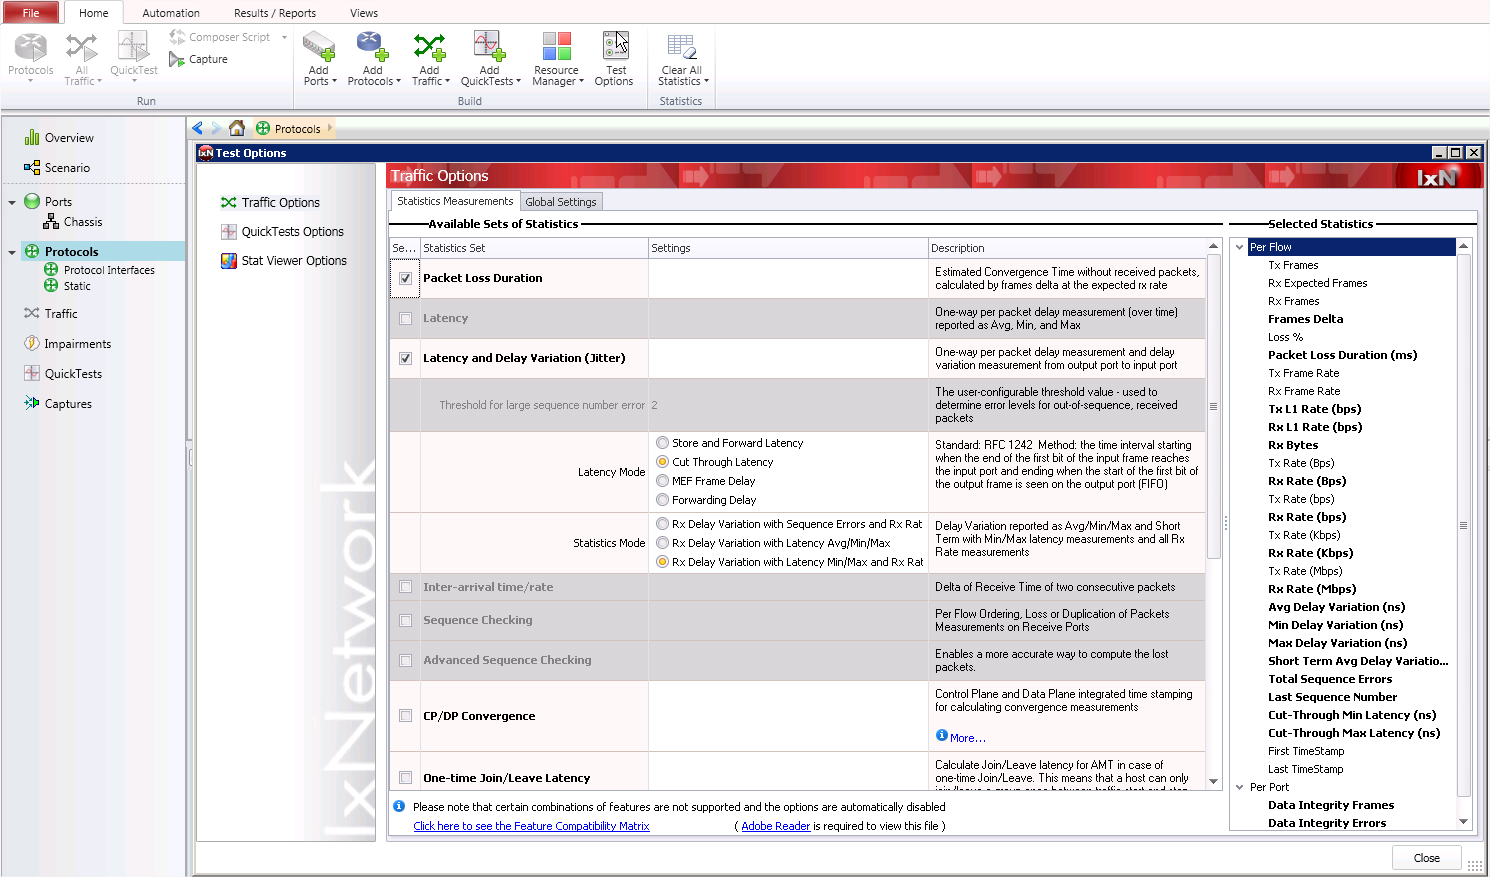Switch to the Views ribbon tab
This screenshot has width=1490, height=877.
click(x=364, y=13)
